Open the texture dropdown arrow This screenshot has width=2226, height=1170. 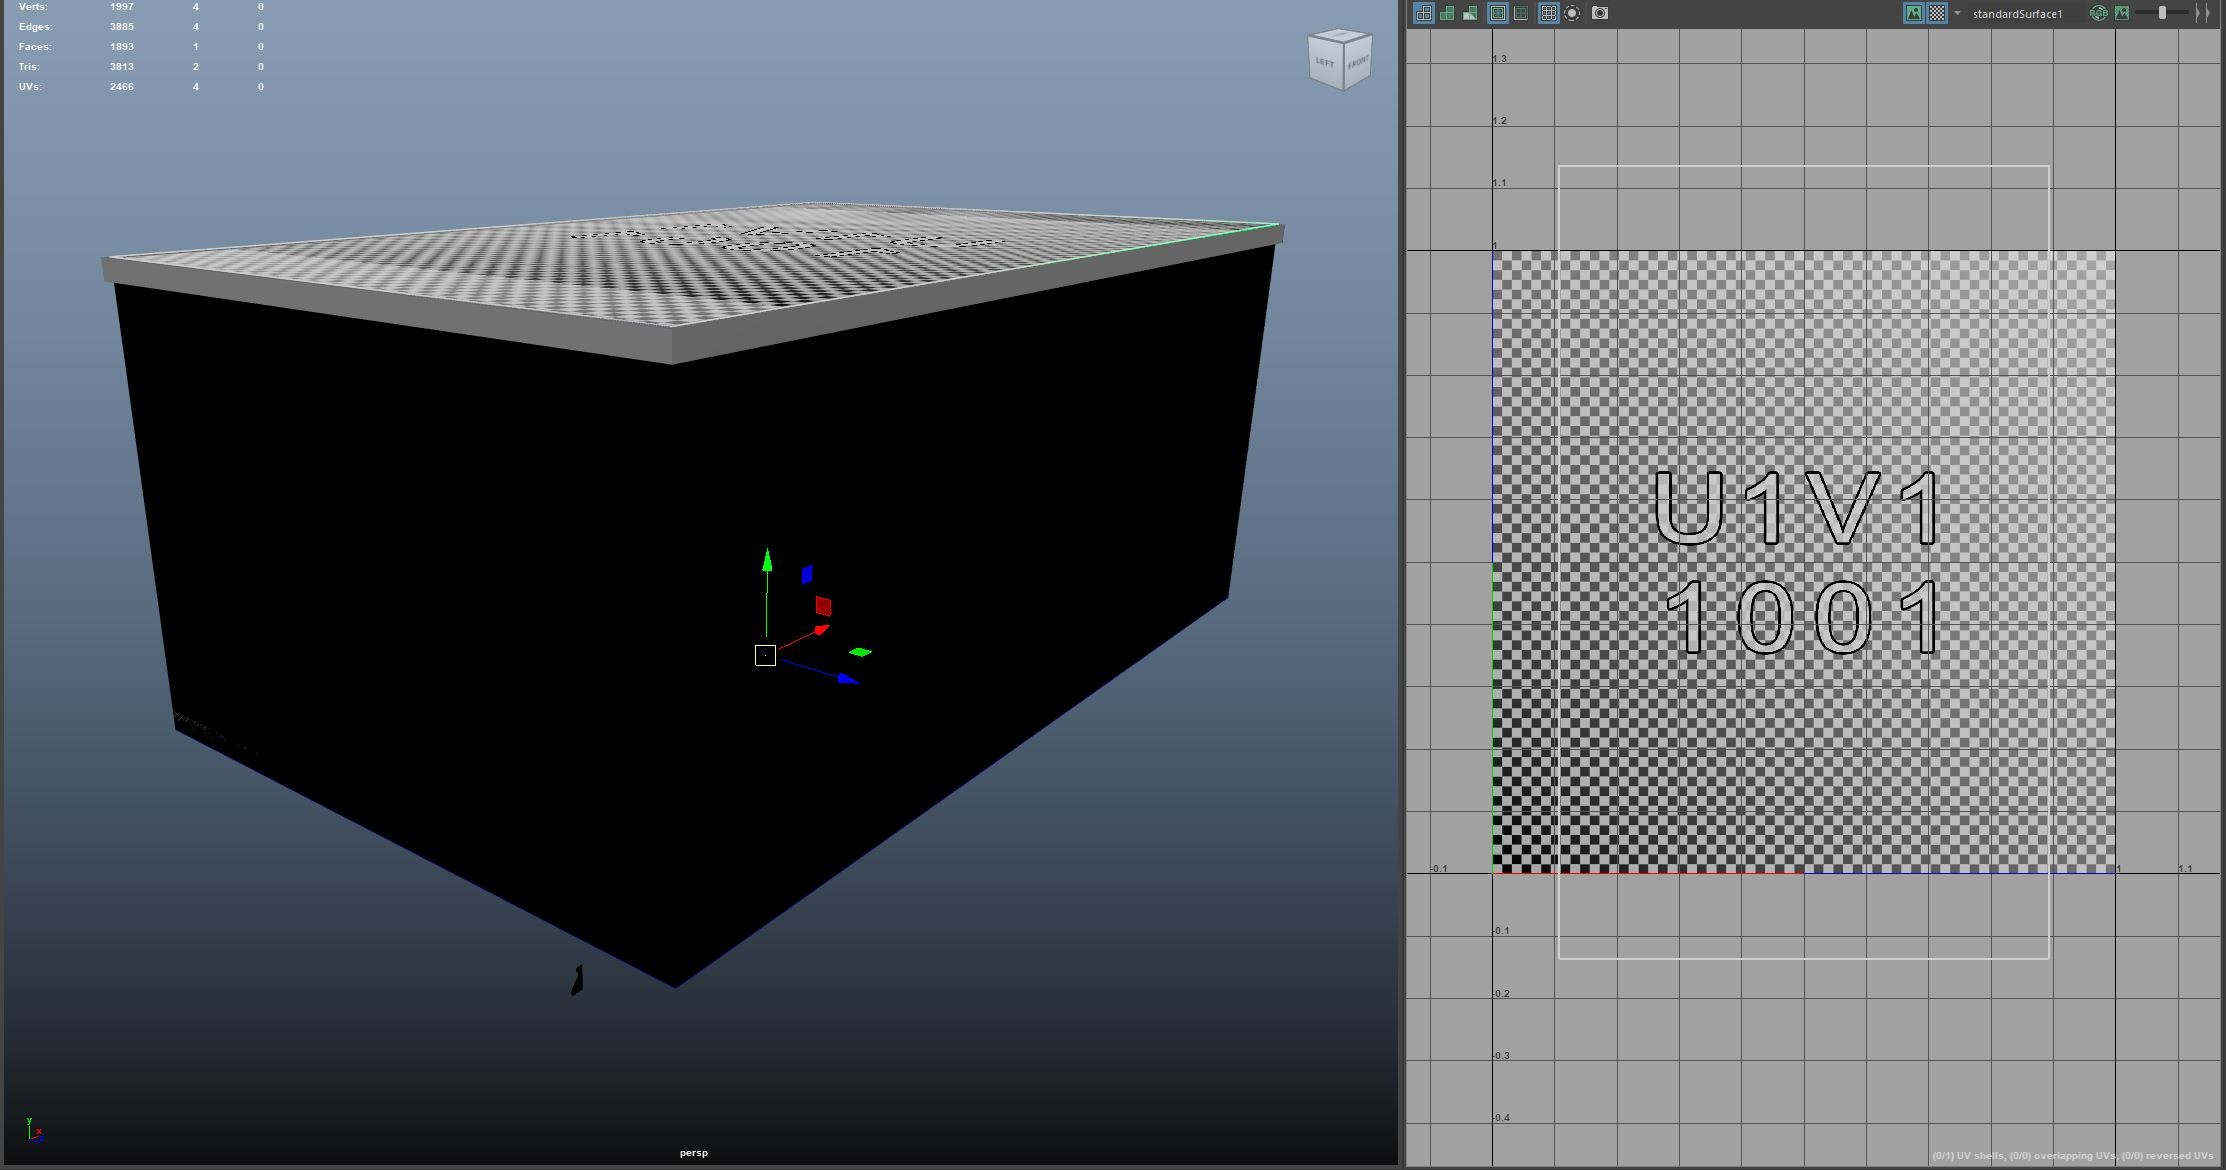[x=1958, y=13]
